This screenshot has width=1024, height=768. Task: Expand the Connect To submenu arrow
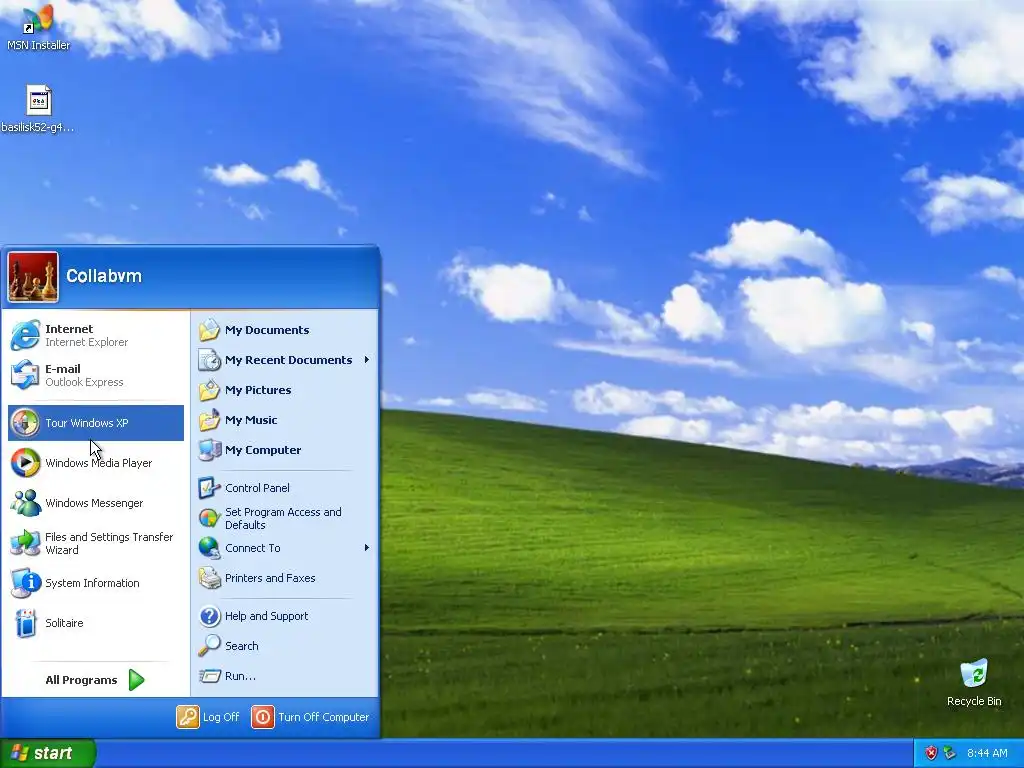tap(367, 548)
